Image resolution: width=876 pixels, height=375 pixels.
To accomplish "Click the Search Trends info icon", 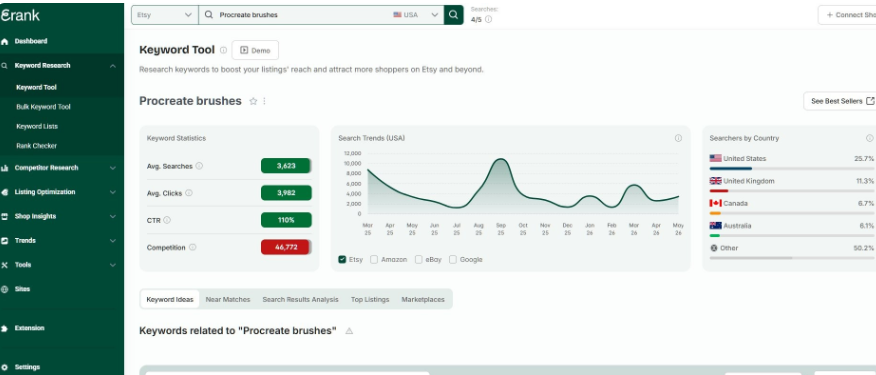I will 678,138.
